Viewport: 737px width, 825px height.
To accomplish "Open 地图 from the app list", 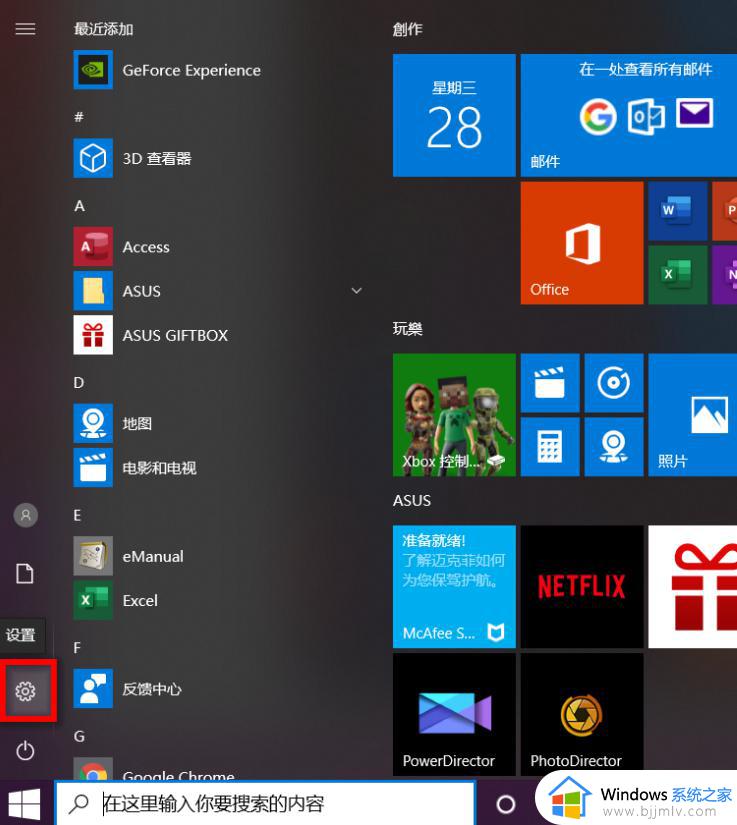I will (x=218, y=424).
